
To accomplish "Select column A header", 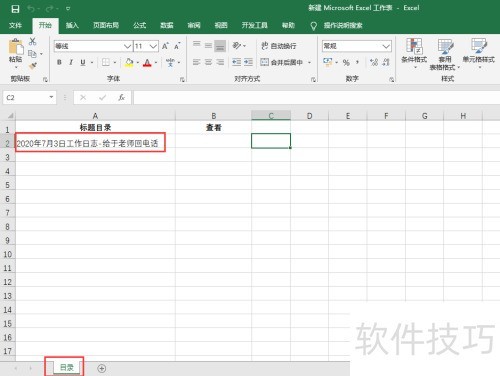I will (95, 116).
